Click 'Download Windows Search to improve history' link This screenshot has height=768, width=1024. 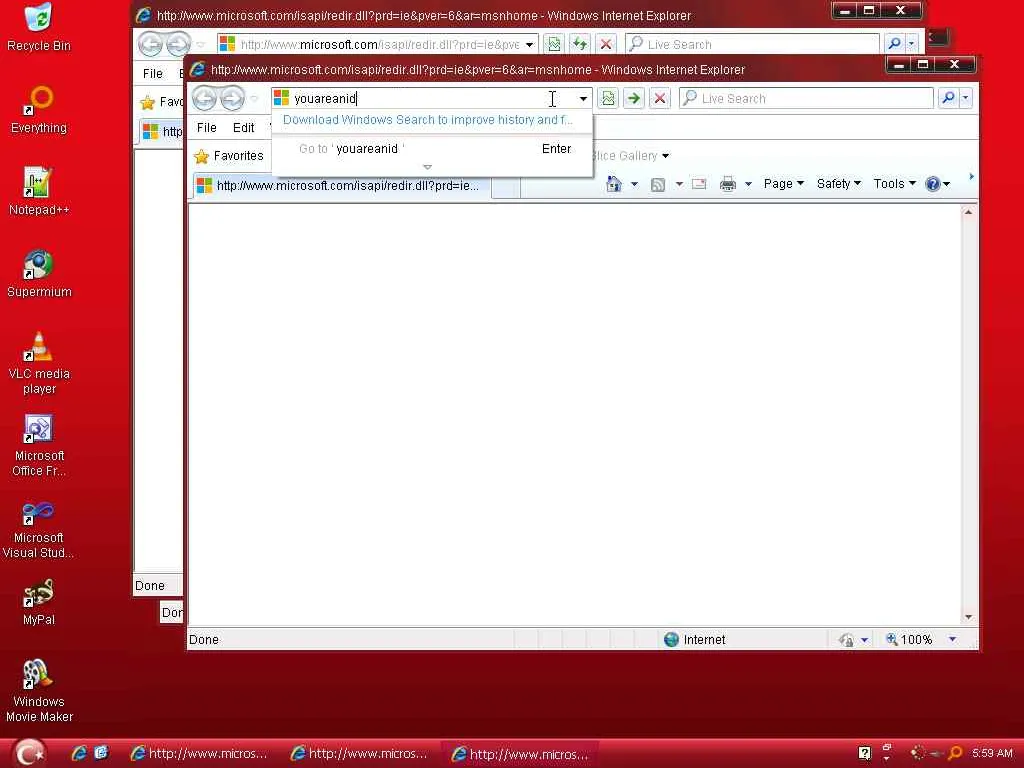coord(428,120)
